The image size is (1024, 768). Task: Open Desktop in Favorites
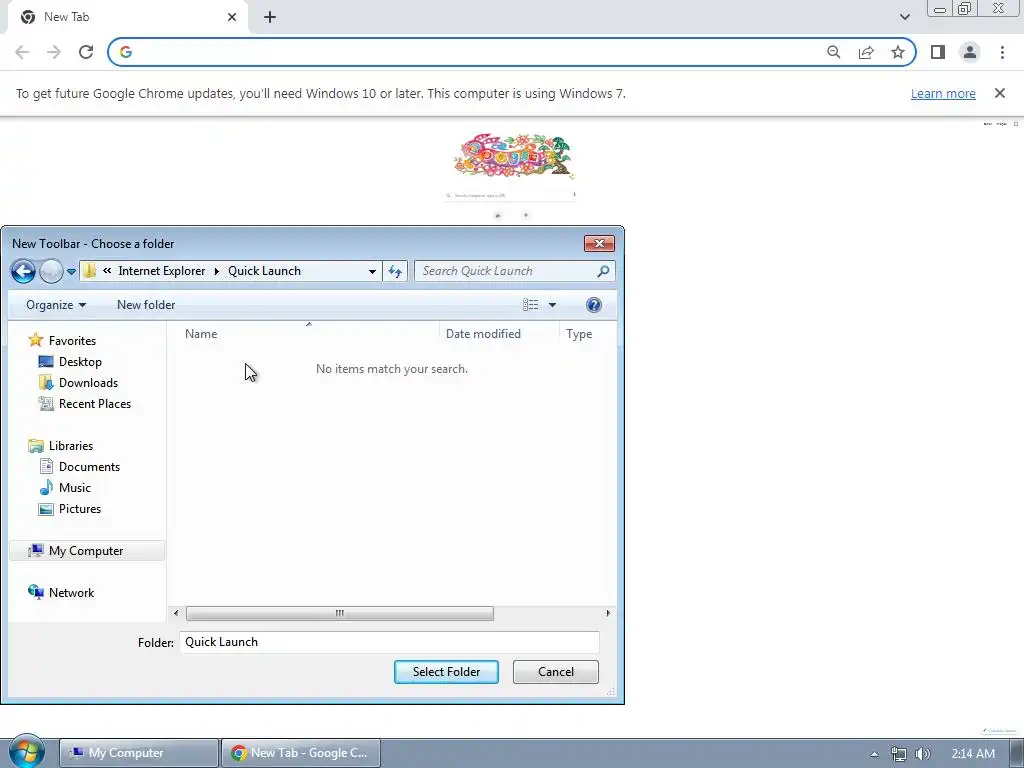tap(80, 362)
